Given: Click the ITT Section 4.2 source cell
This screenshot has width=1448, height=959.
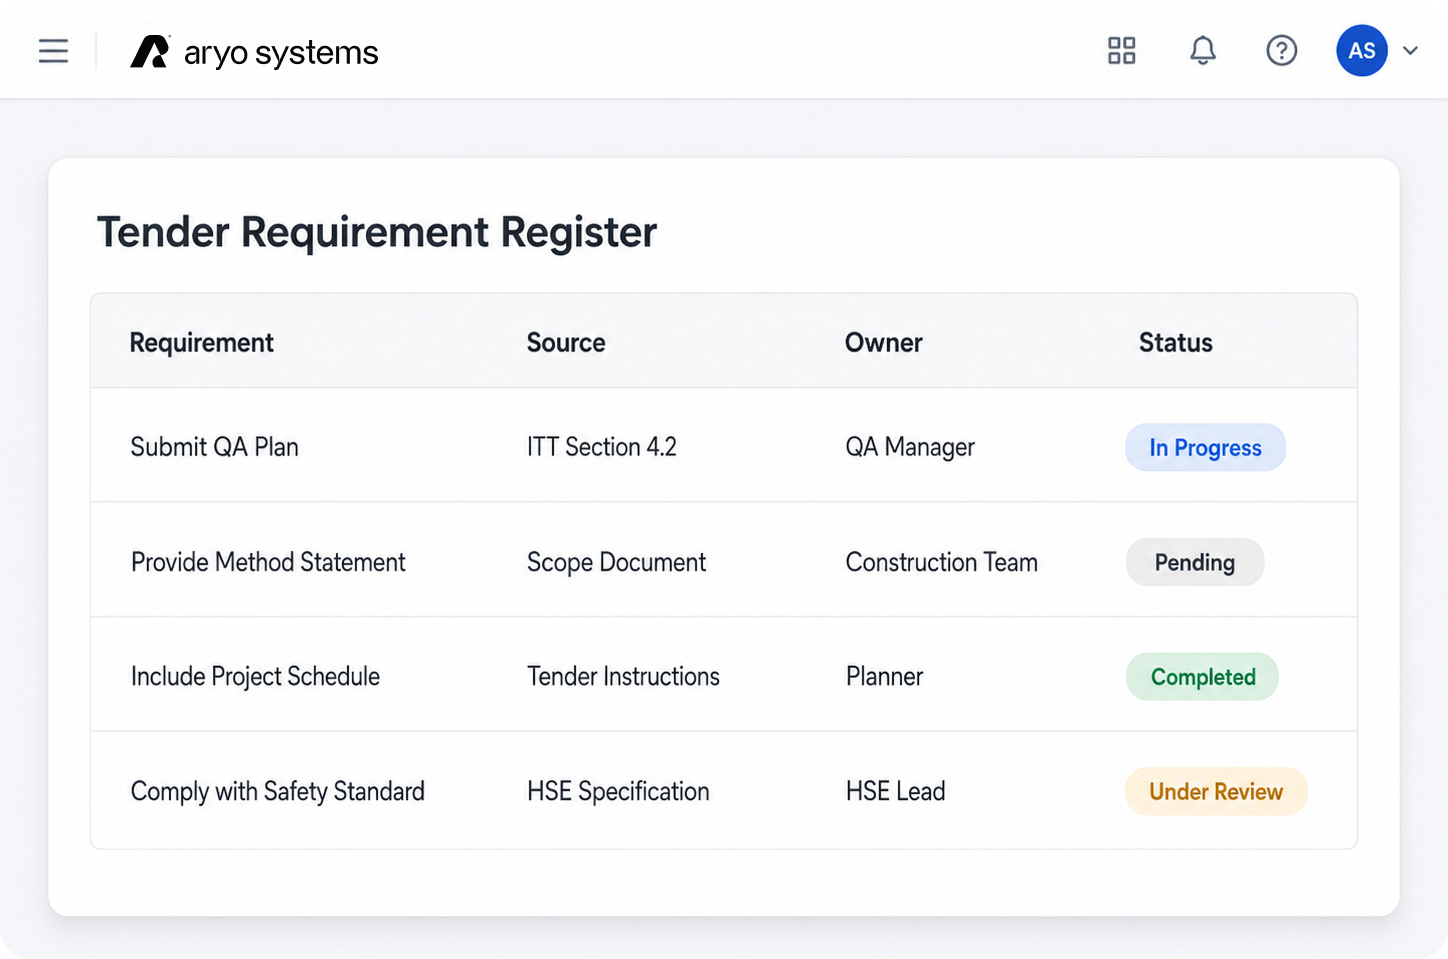Looking at the screenshot, I should tap(602, 447).
